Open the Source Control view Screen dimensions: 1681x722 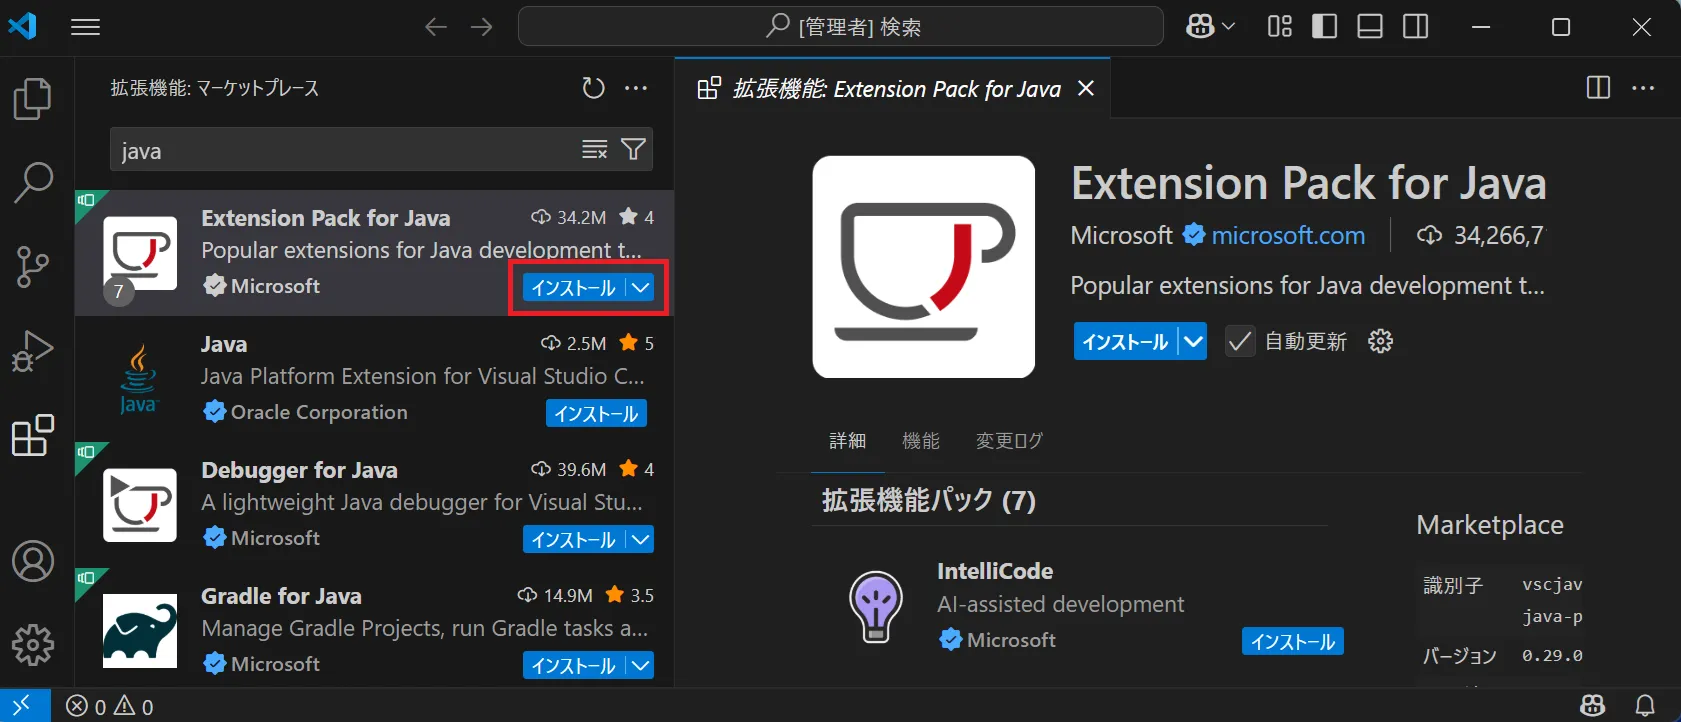pos(33,267)
